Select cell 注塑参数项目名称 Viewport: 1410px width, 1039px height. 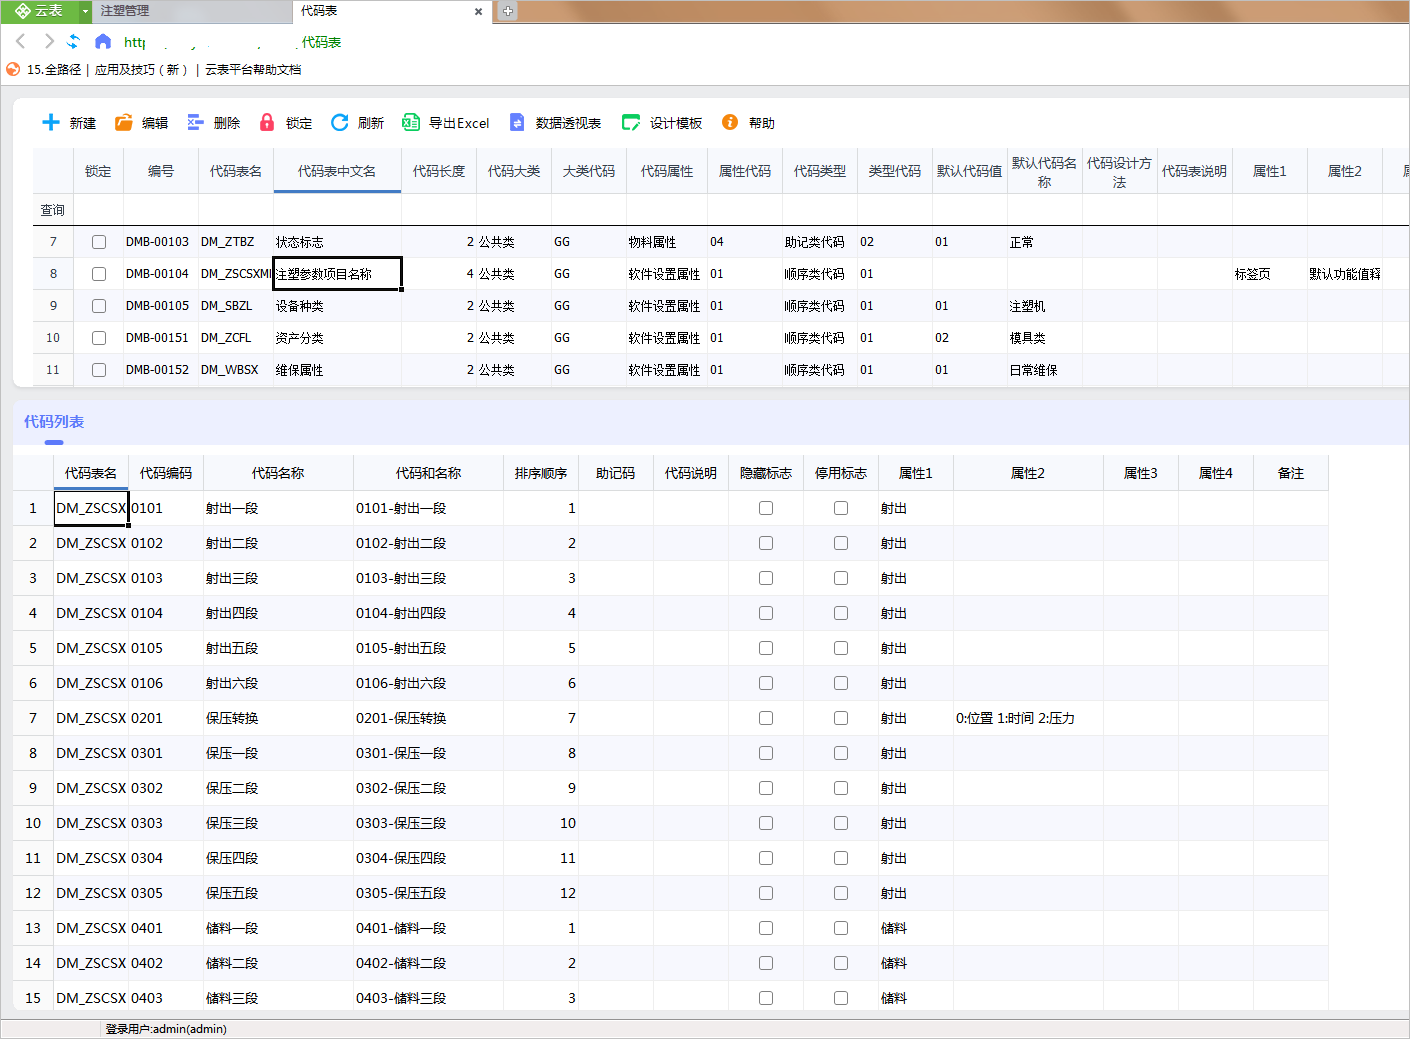338,274
